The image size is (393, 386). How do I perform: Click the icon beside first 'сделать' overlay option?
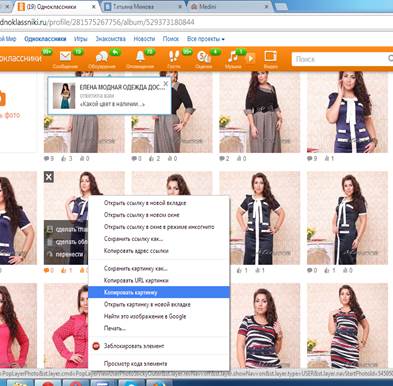(50, 229)
